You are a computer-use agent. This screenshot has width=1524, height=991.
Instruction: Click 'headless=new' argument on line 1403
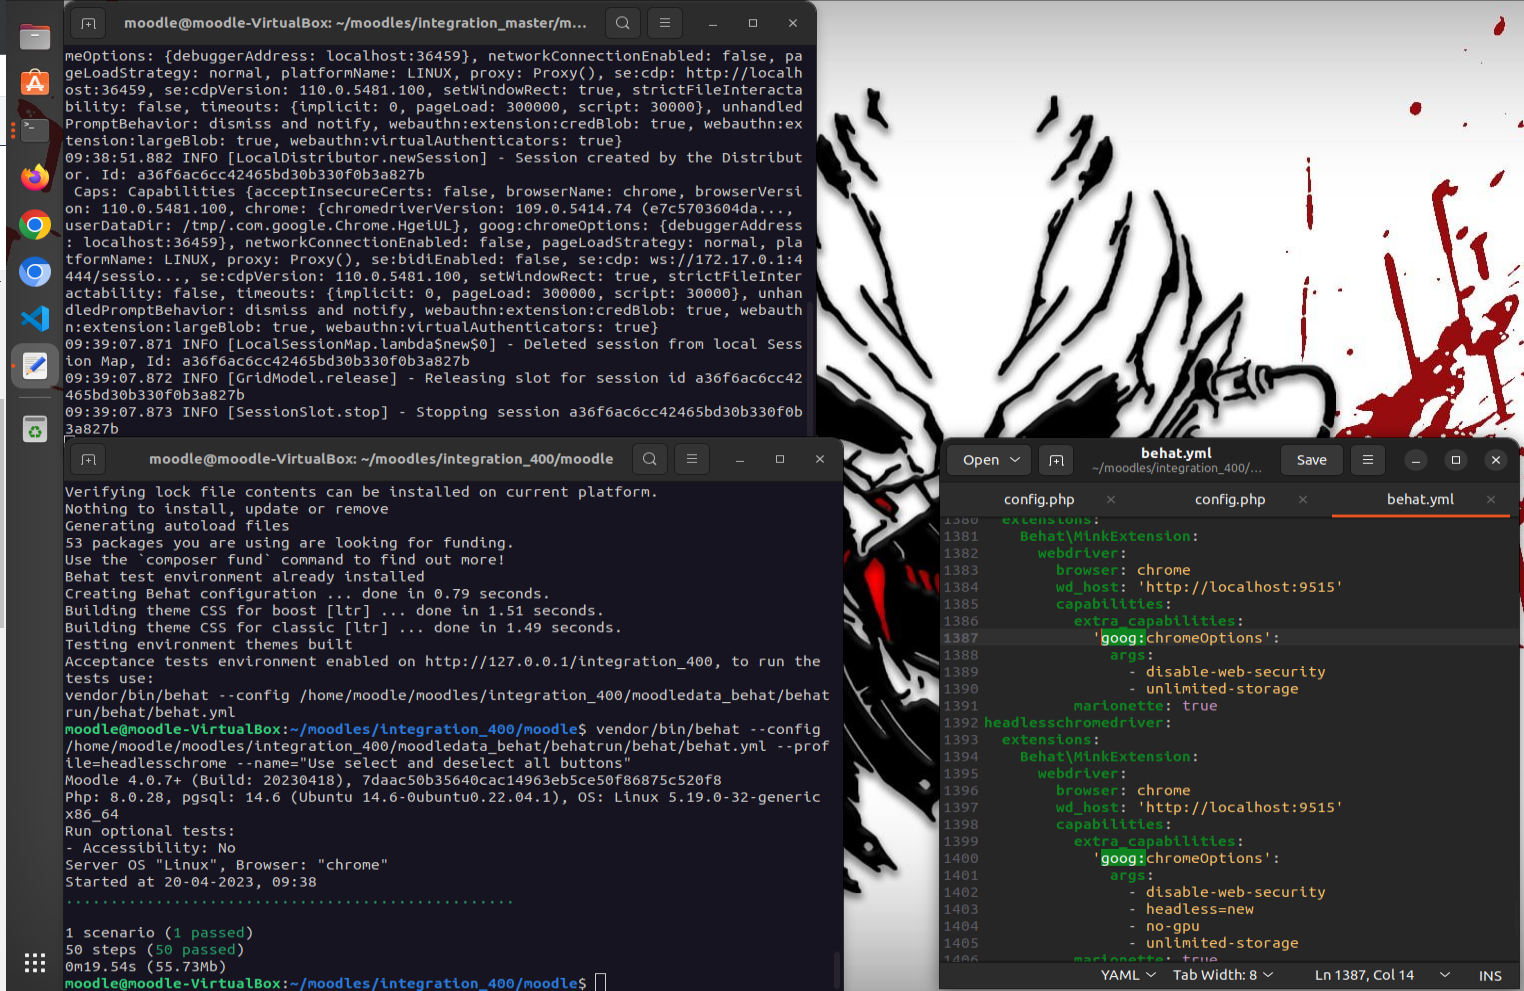click(1200, 909)
